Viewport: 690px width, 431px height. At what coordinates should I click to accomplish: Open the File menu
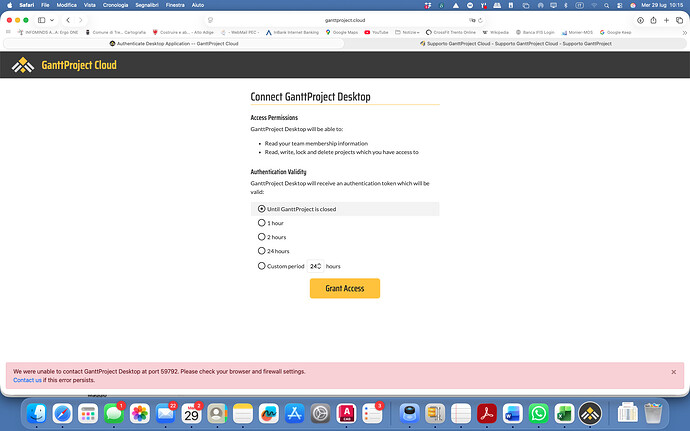[x=45, y=5]
